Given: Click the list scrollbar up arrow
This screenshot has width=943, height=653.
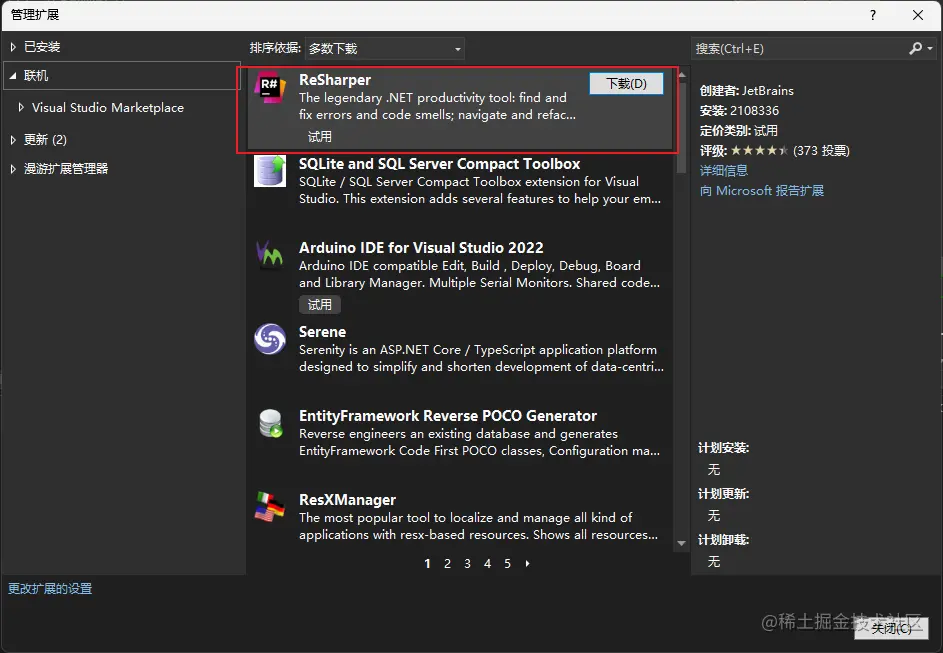Looking at the screenshot, I should (681, 74).
